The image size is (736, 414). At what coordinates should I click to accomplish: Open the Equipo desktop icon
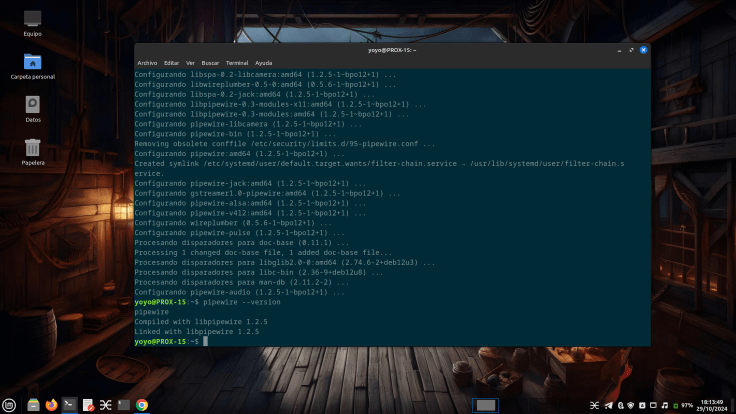pos(33,20)
